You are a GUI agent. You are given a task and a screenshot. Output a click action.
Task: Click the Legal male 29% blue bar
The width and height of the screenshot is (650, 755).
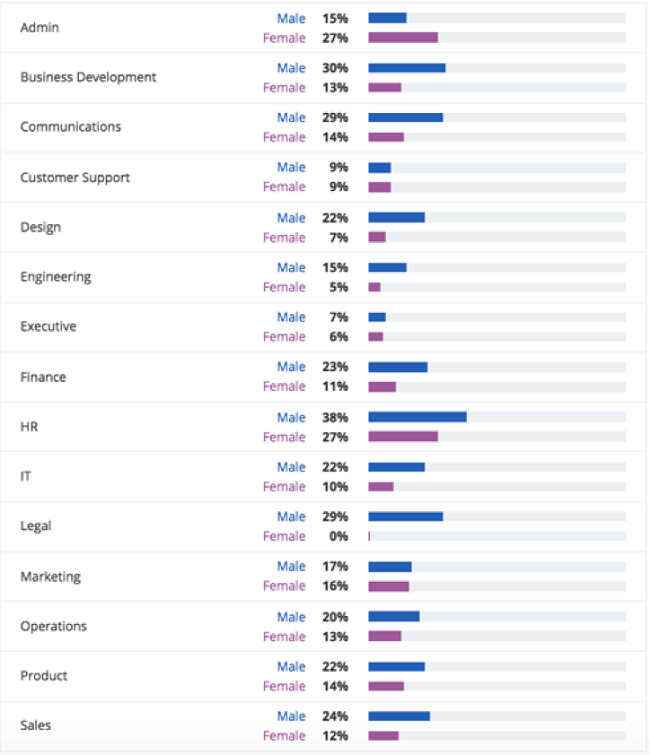click(405, 517)
